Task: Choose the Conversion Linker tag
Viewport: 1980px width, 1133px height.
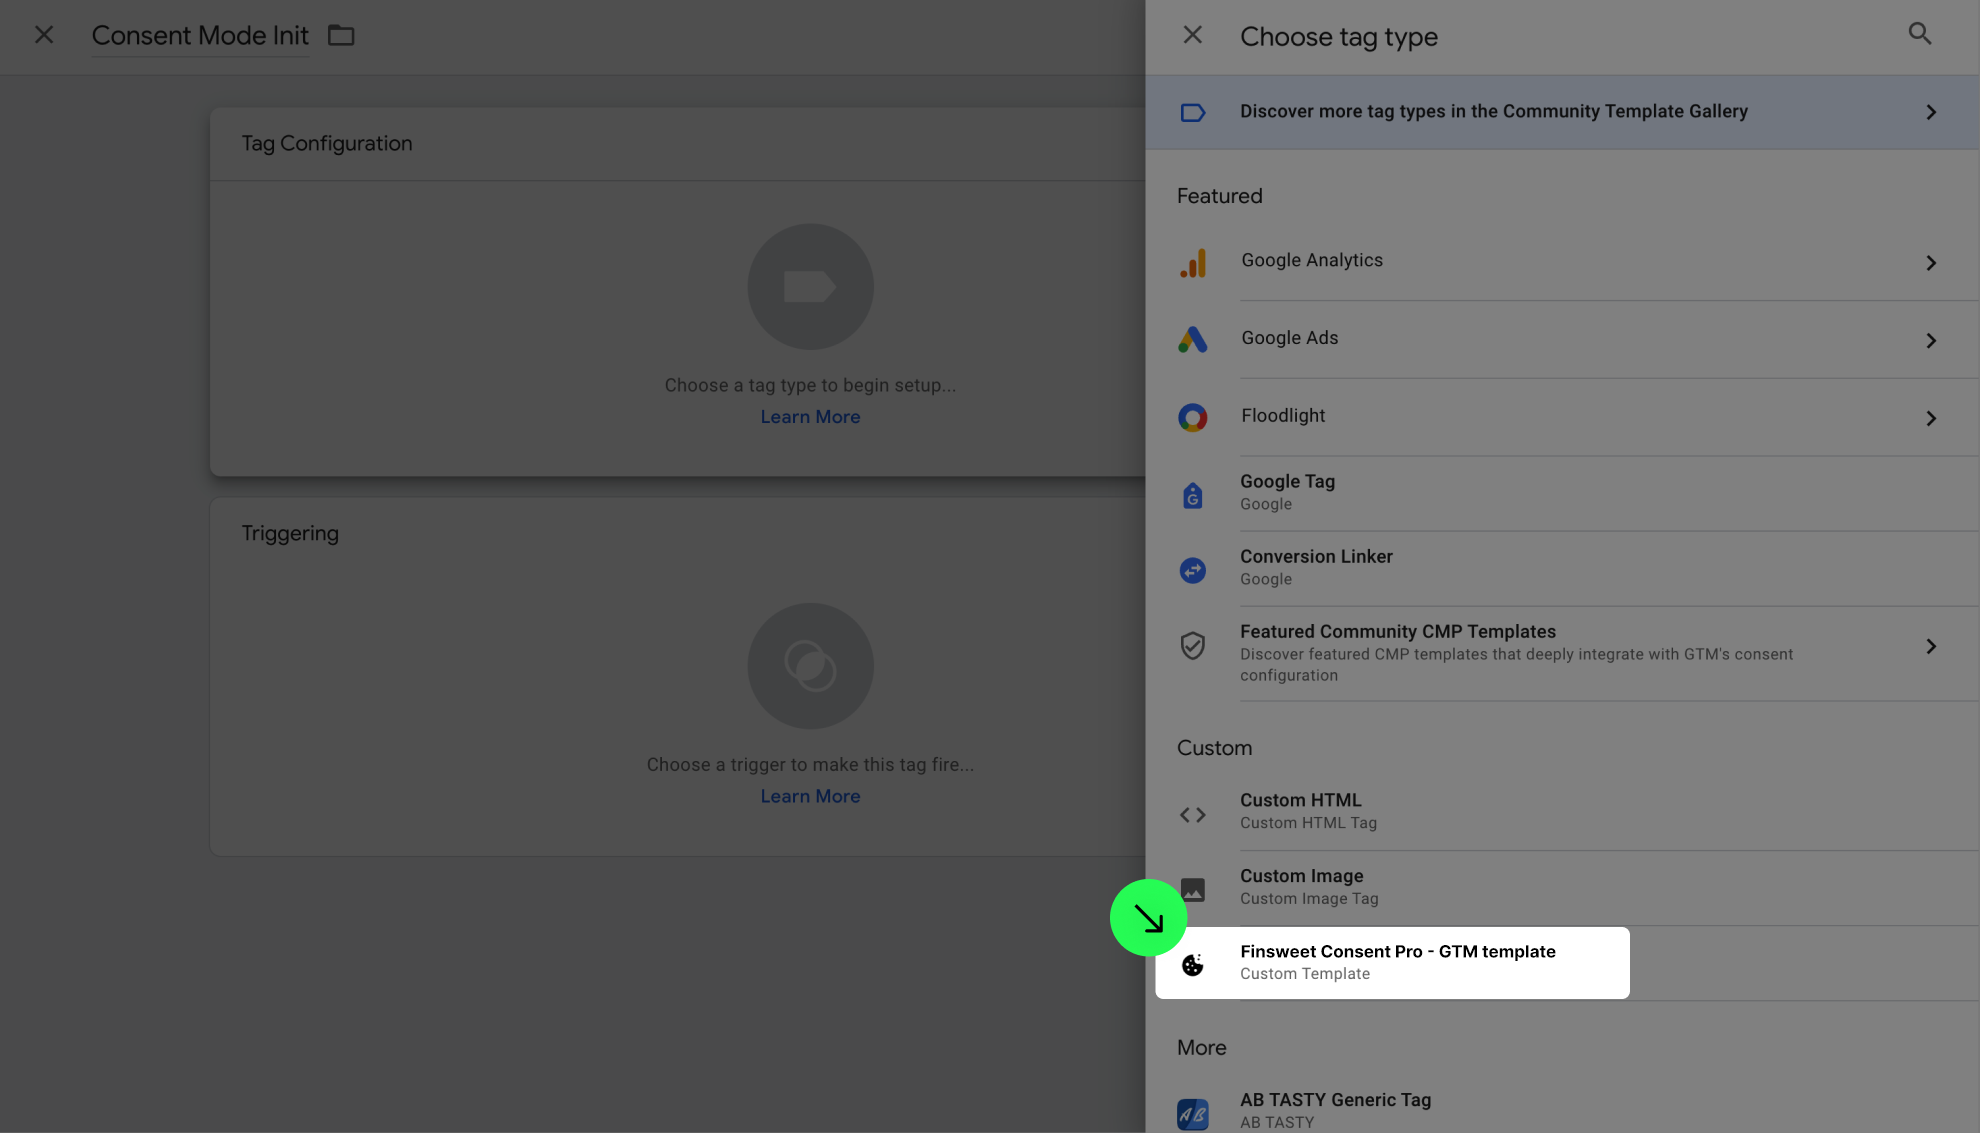Action: click(1562, 569)
